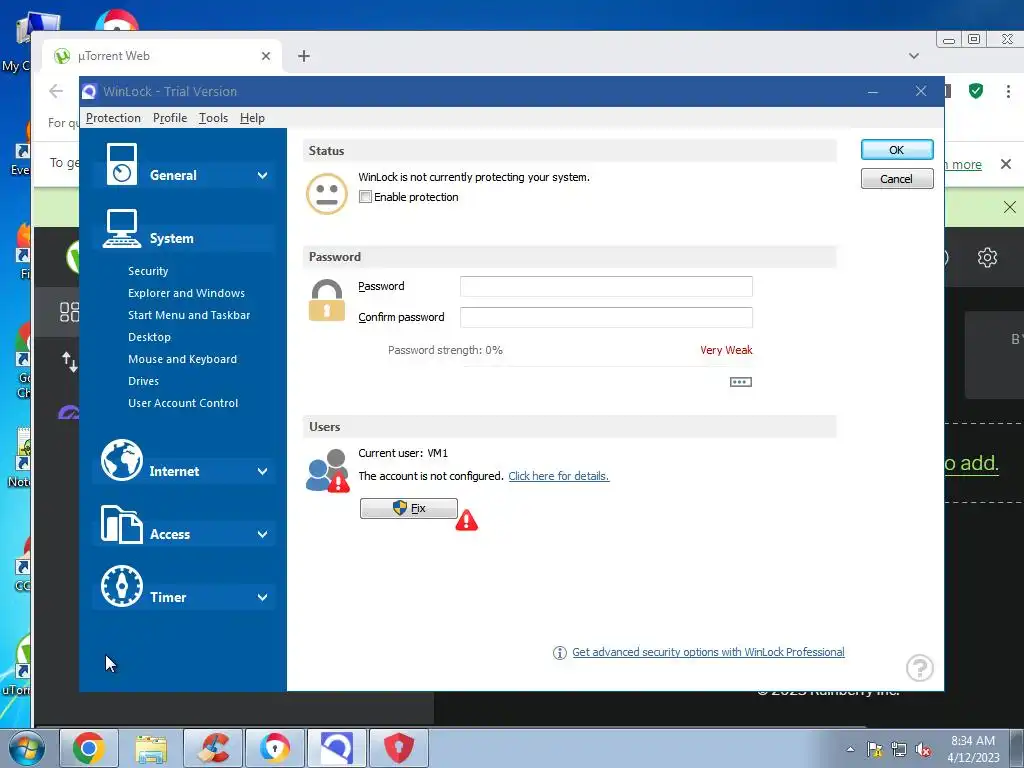
Task: Open the Help menu
Action: coord(252,118)
